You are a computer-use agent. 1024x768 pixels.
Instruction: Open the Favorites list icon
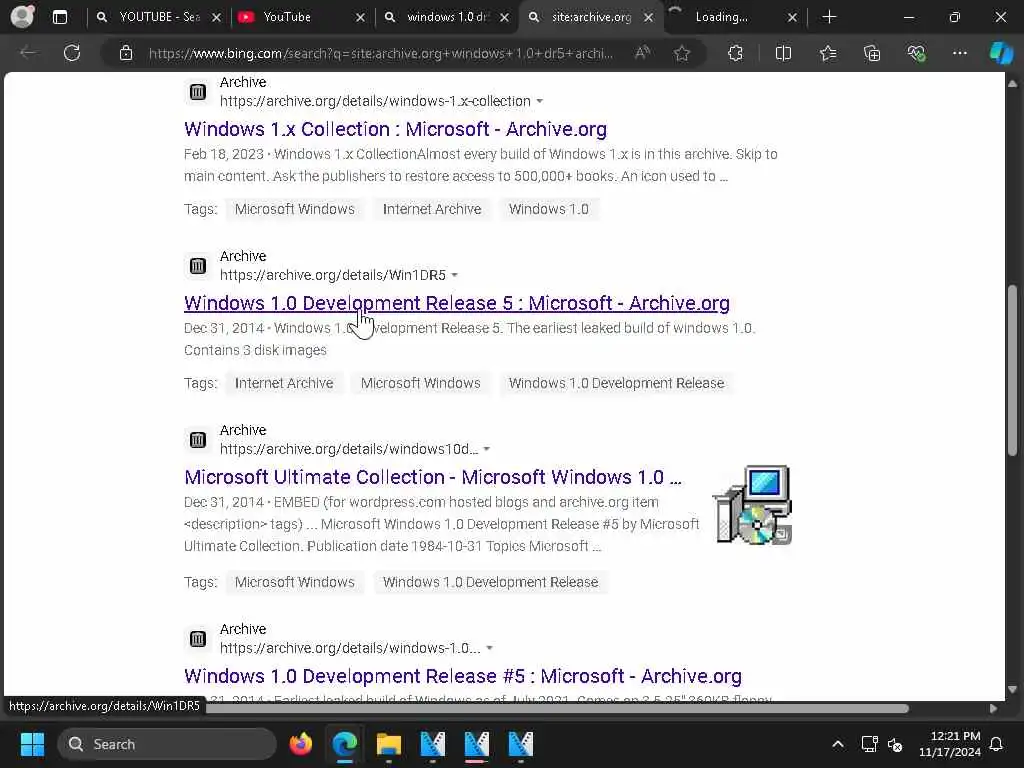coord(828,53)
